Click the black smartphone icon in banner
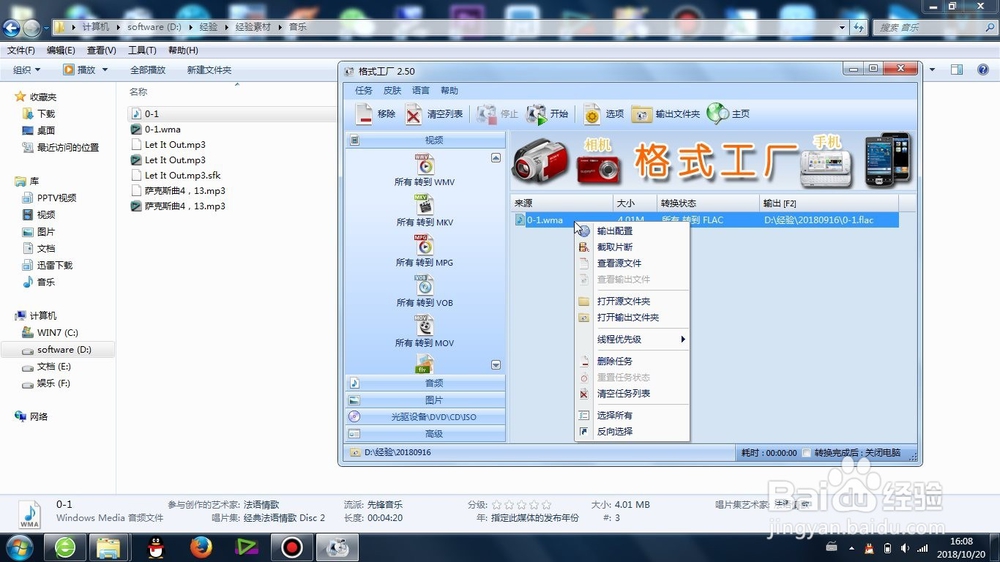This screenshot has height=562, width=1000. [888, 159]
